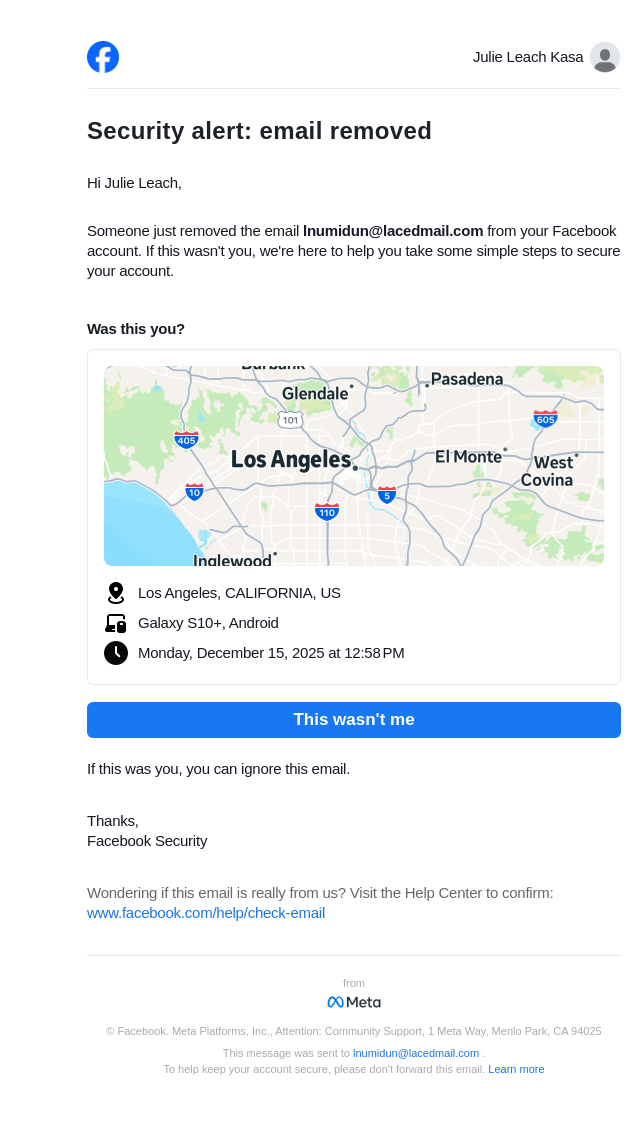Click Interstate 405 shield on map

click(x=186, y=439)
